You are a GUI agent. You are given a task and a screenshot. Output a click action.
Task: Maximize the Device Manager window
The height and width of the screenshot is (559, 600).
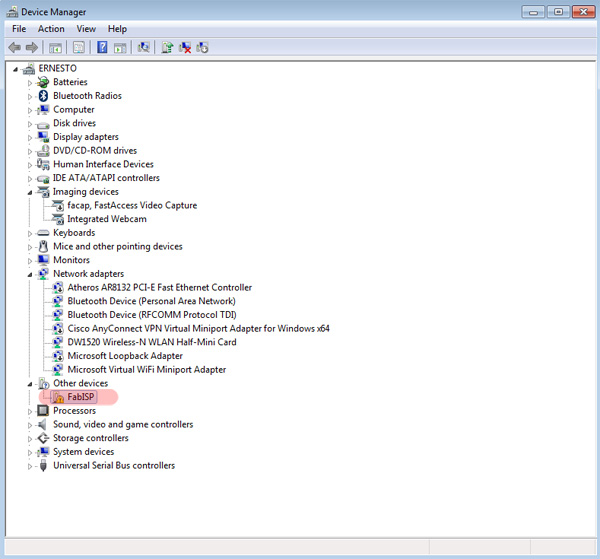pyautogui.click(x=558, y=12)
